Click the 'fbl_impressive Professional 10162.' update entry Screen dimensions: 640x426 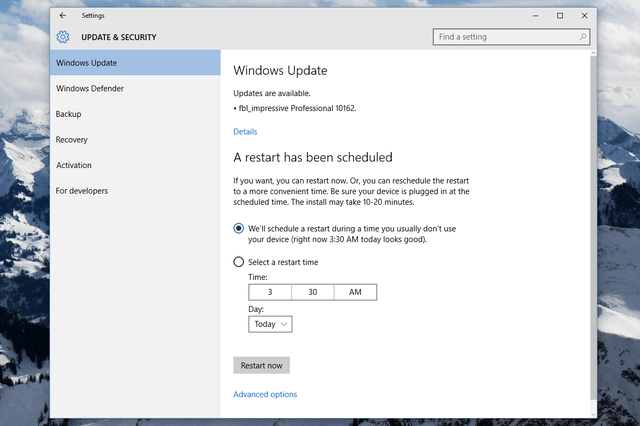295,108
